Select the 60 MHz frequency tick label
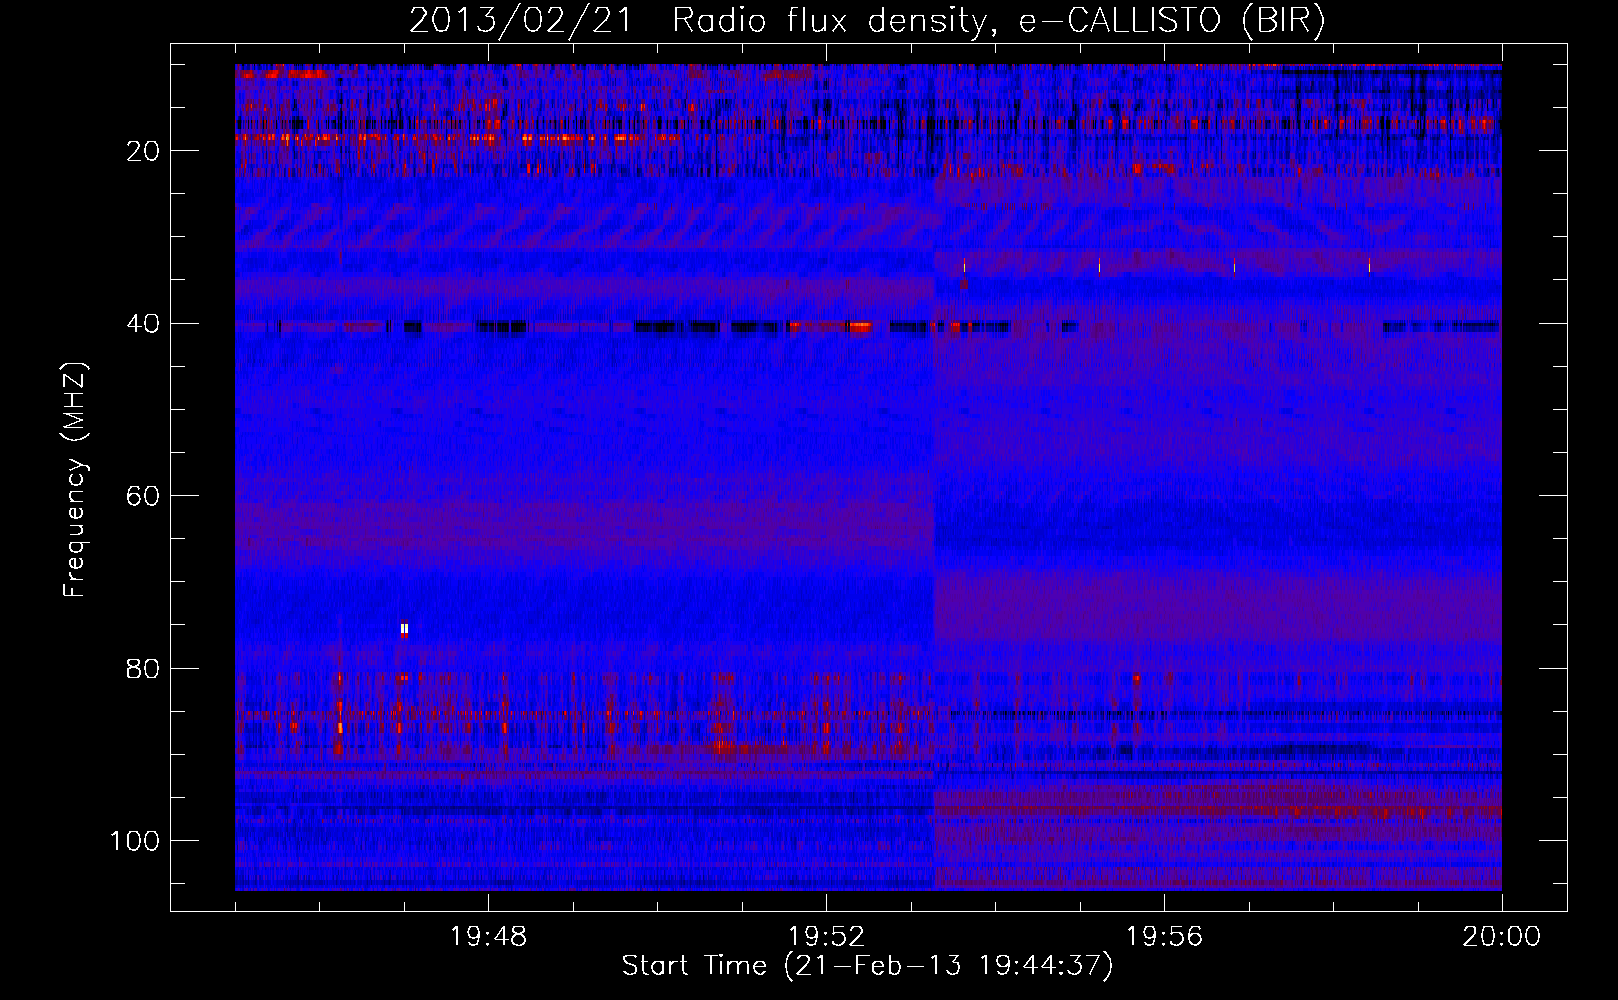The image size is (1618, 1000). tap(144, 496)
